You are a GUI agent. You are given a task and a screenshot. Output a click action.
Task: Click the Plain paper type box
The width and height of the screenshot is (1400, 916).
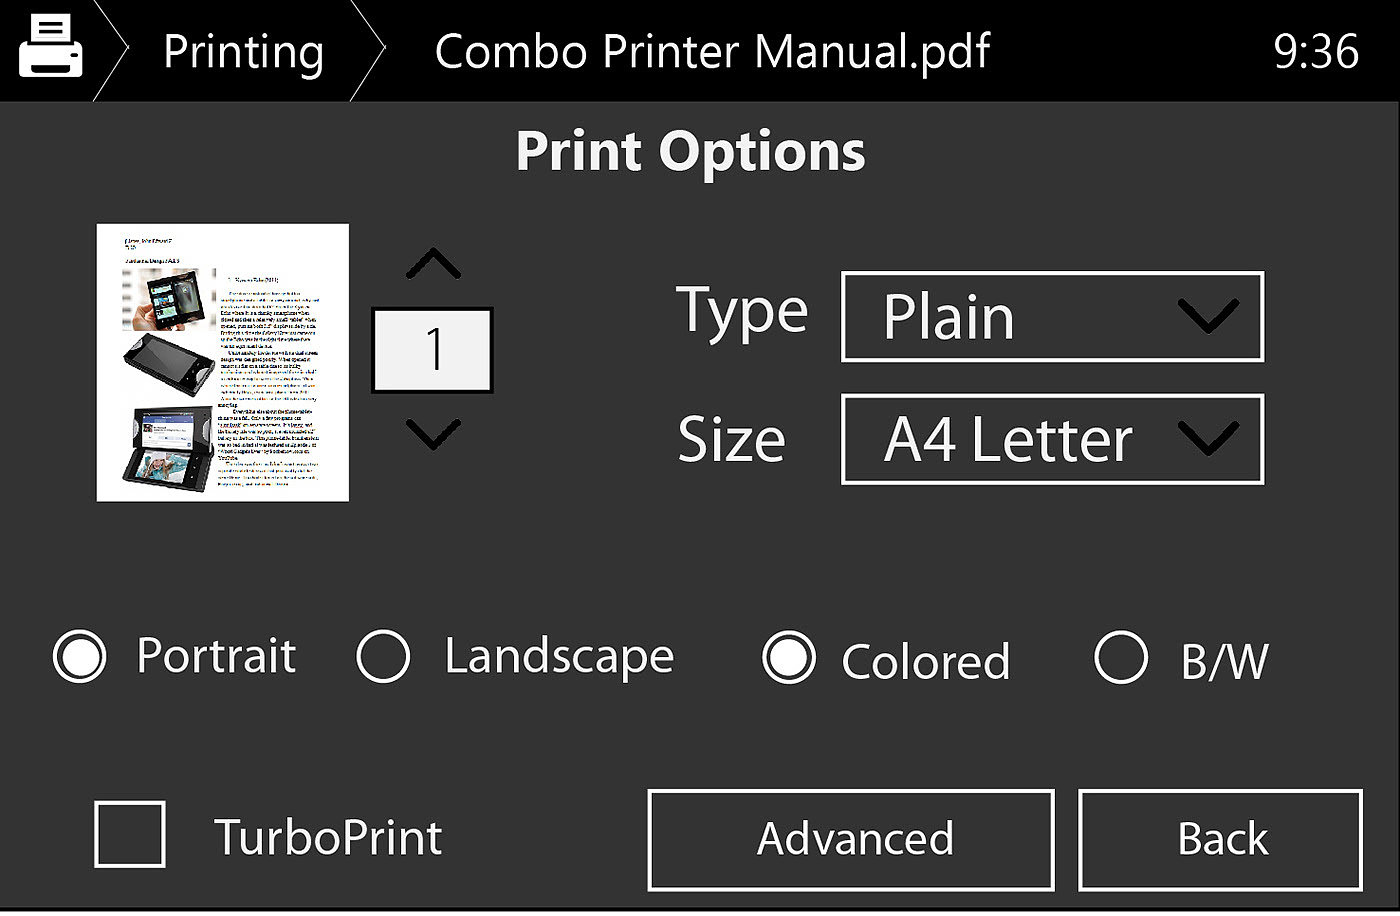coord(1010,317)
